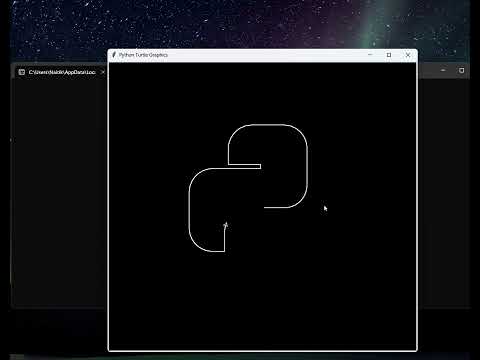
Task: Maximize the Python Turtle Graphics window
Action: [x=389, y=55]
